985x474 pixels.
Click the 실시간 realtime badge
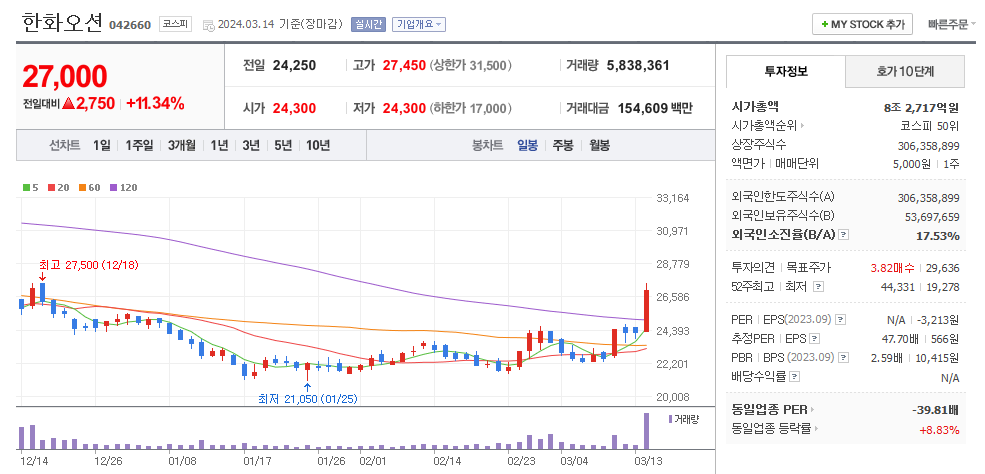click(x=369, y=24)
